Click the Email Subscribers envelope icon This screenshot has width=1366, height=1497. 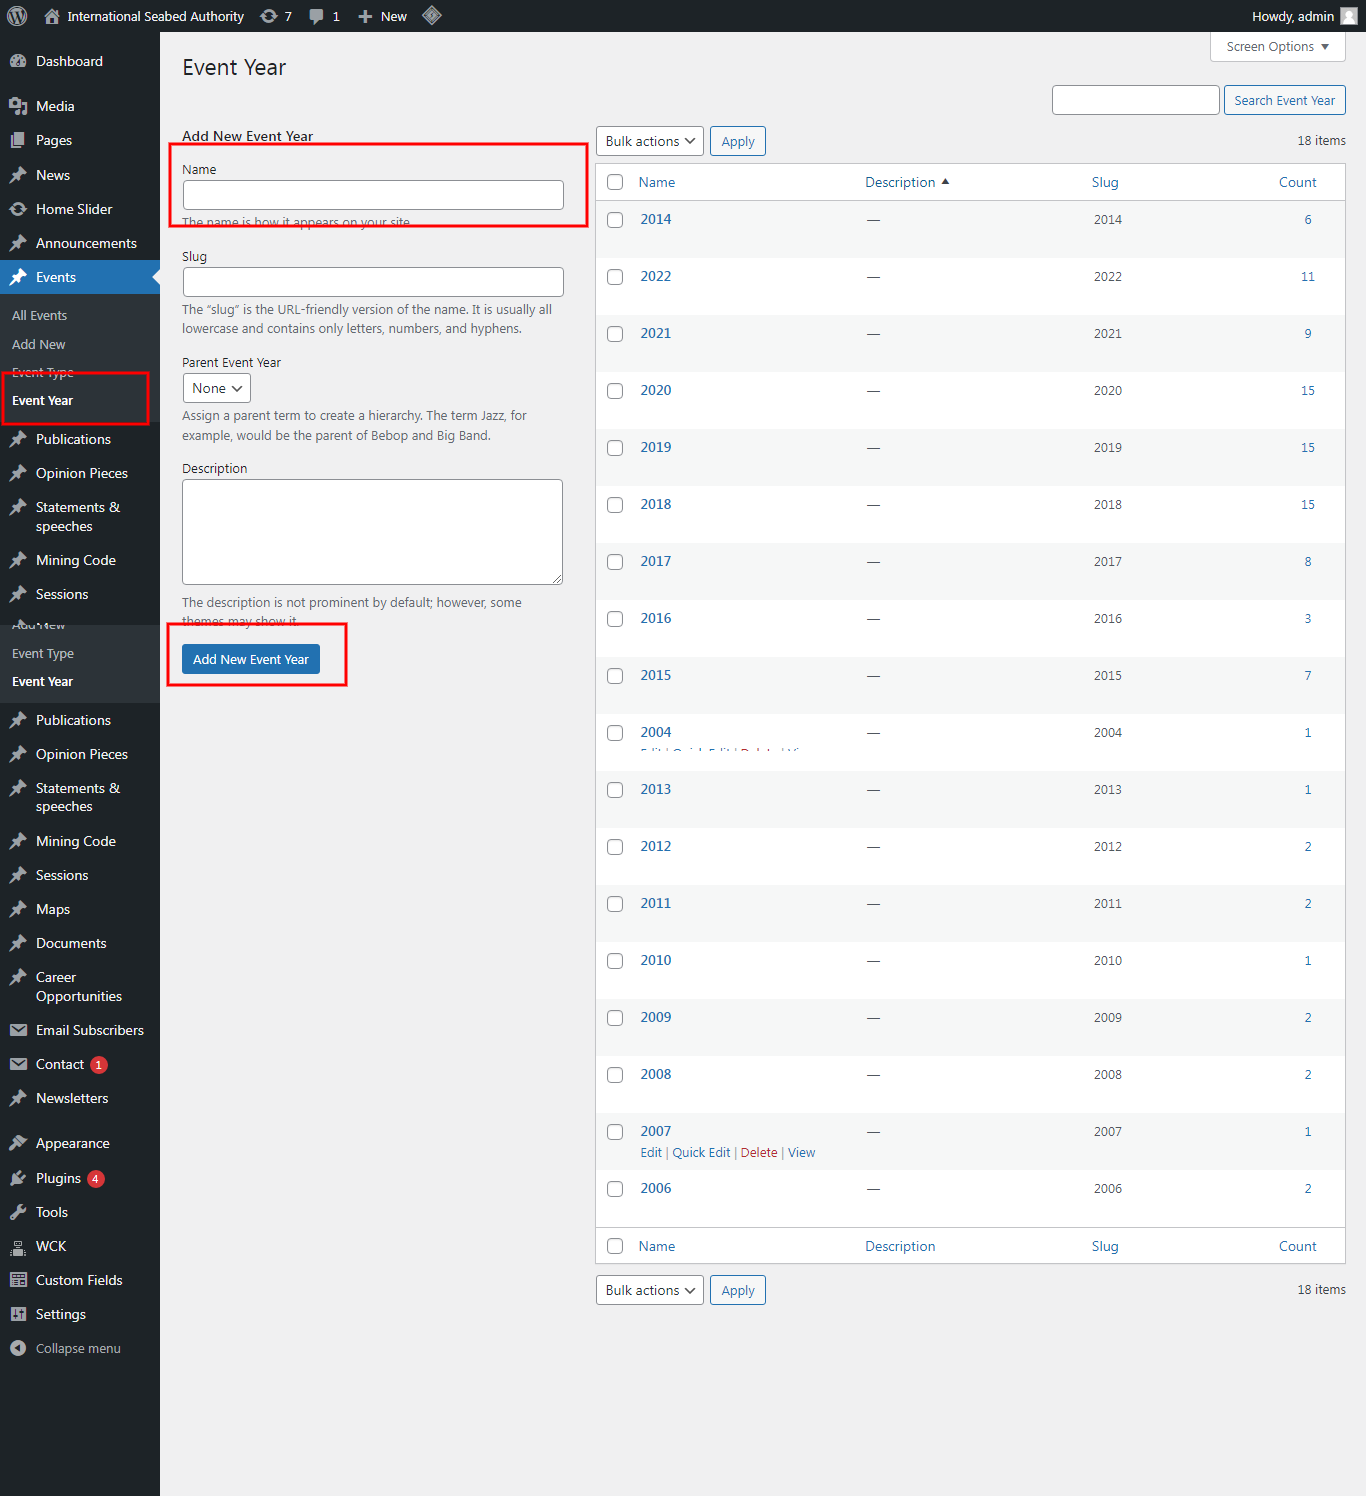(18, 1030)
